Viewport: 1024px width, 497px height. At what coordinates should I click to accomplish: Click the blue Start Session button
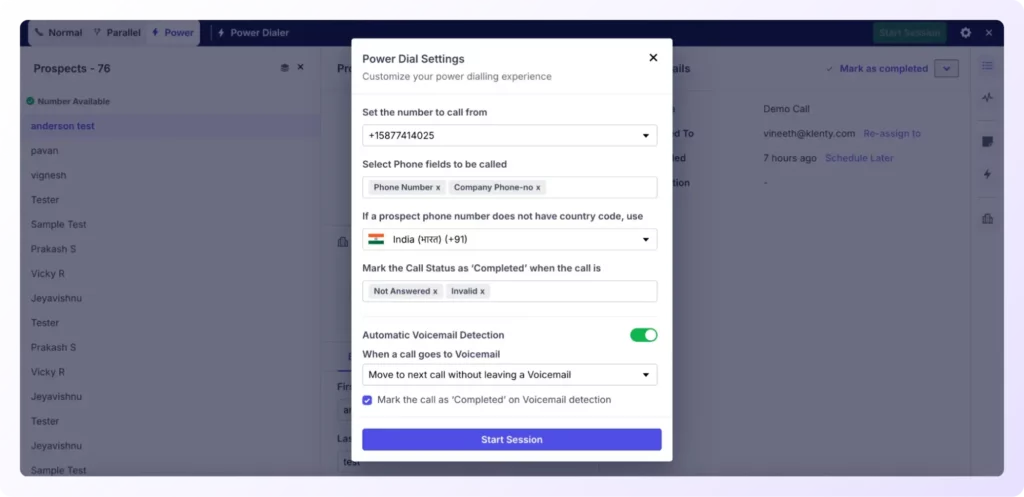click(x=512, y=440)
